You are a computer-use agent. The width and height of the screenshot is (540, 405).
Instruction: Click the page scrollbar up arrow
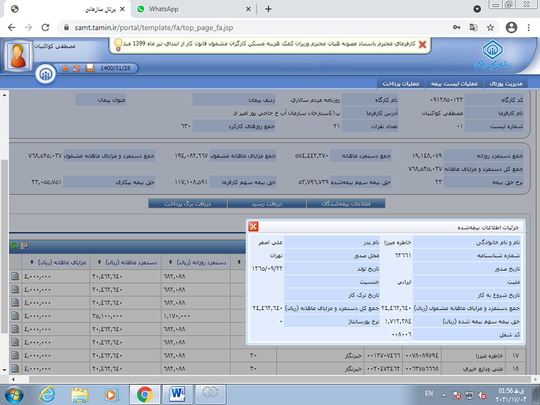click(4, 95)
